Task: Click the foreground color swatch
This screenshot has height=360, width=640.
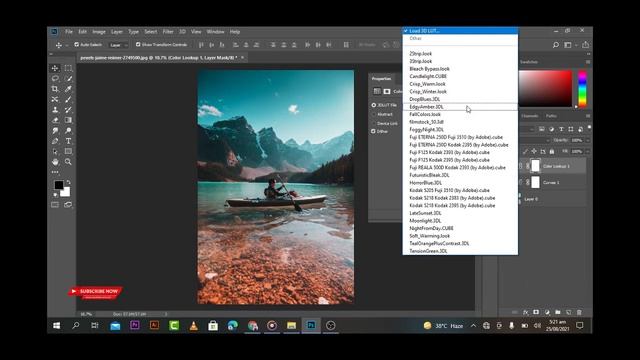Action: click(59, 185)
